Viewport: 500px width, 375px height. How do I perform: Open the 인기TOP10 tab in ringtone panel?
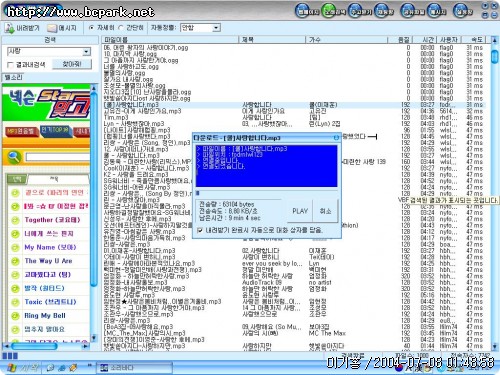(x=55, y=130)
